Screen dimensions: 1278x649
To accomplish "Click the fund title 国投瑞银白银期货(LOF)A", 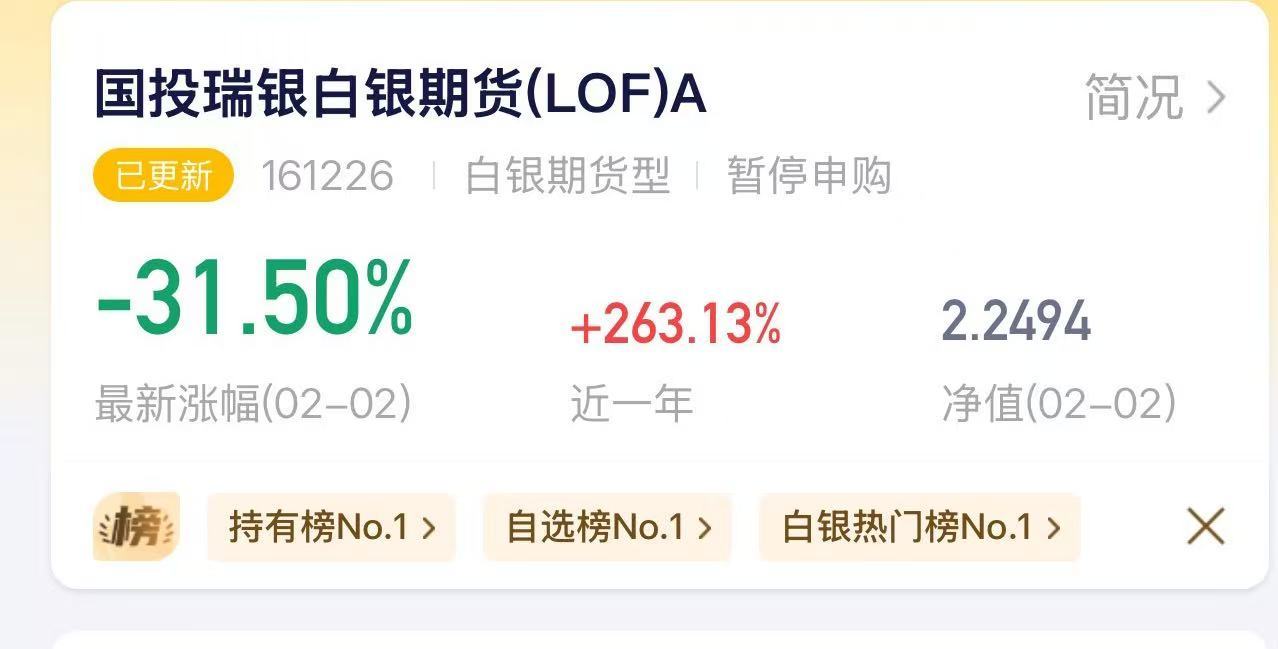I will coord(400,95).
